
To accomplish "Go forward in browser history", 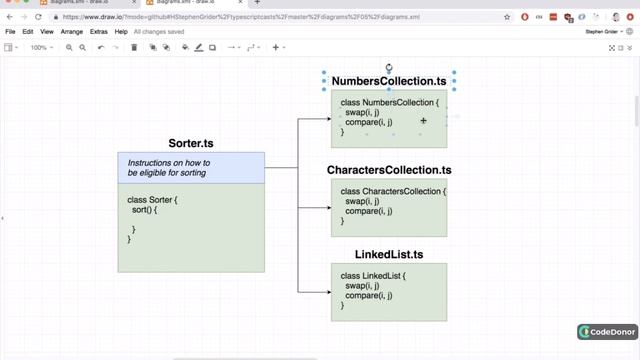I will click(x=24, y=17).
